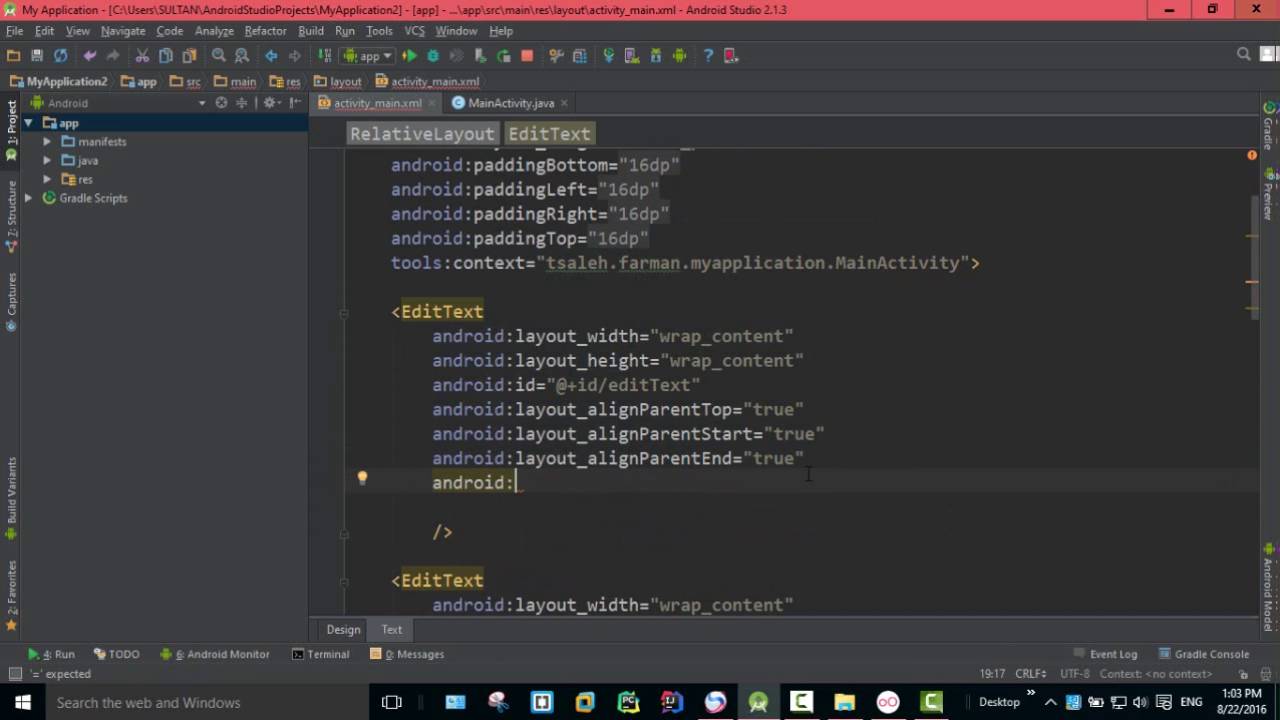Open the app run configuration dropdown
Viewport: 1280px width, 720px height.
click(369, 56)
